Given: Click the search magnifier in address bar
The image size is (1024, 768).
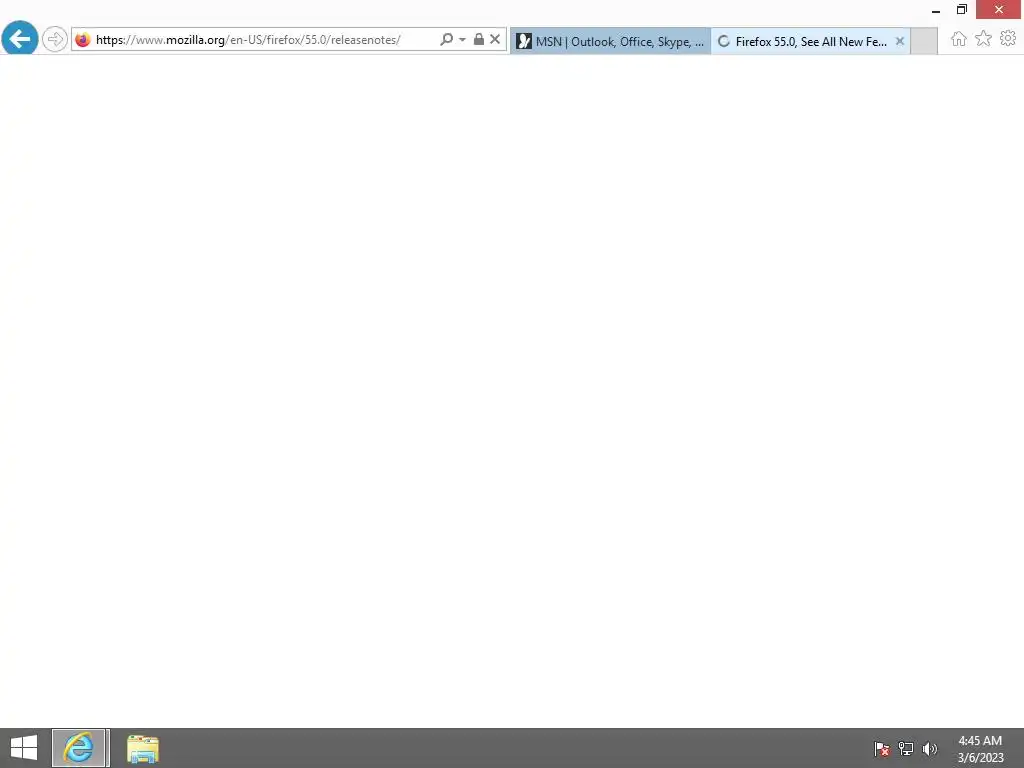Looking at the screenshot, I should point(447,40).
